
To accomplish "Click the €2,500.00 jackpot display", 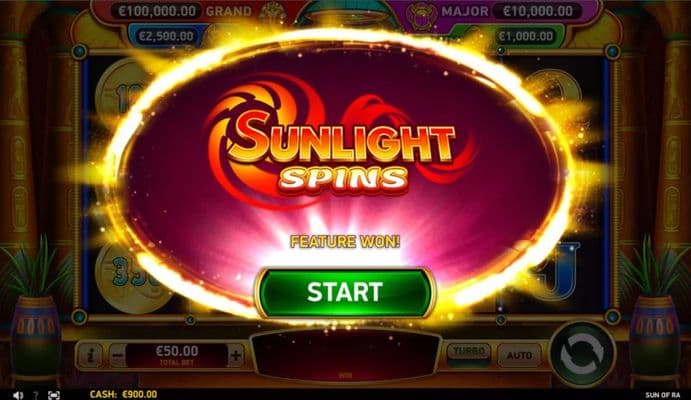I will point(166,36).
